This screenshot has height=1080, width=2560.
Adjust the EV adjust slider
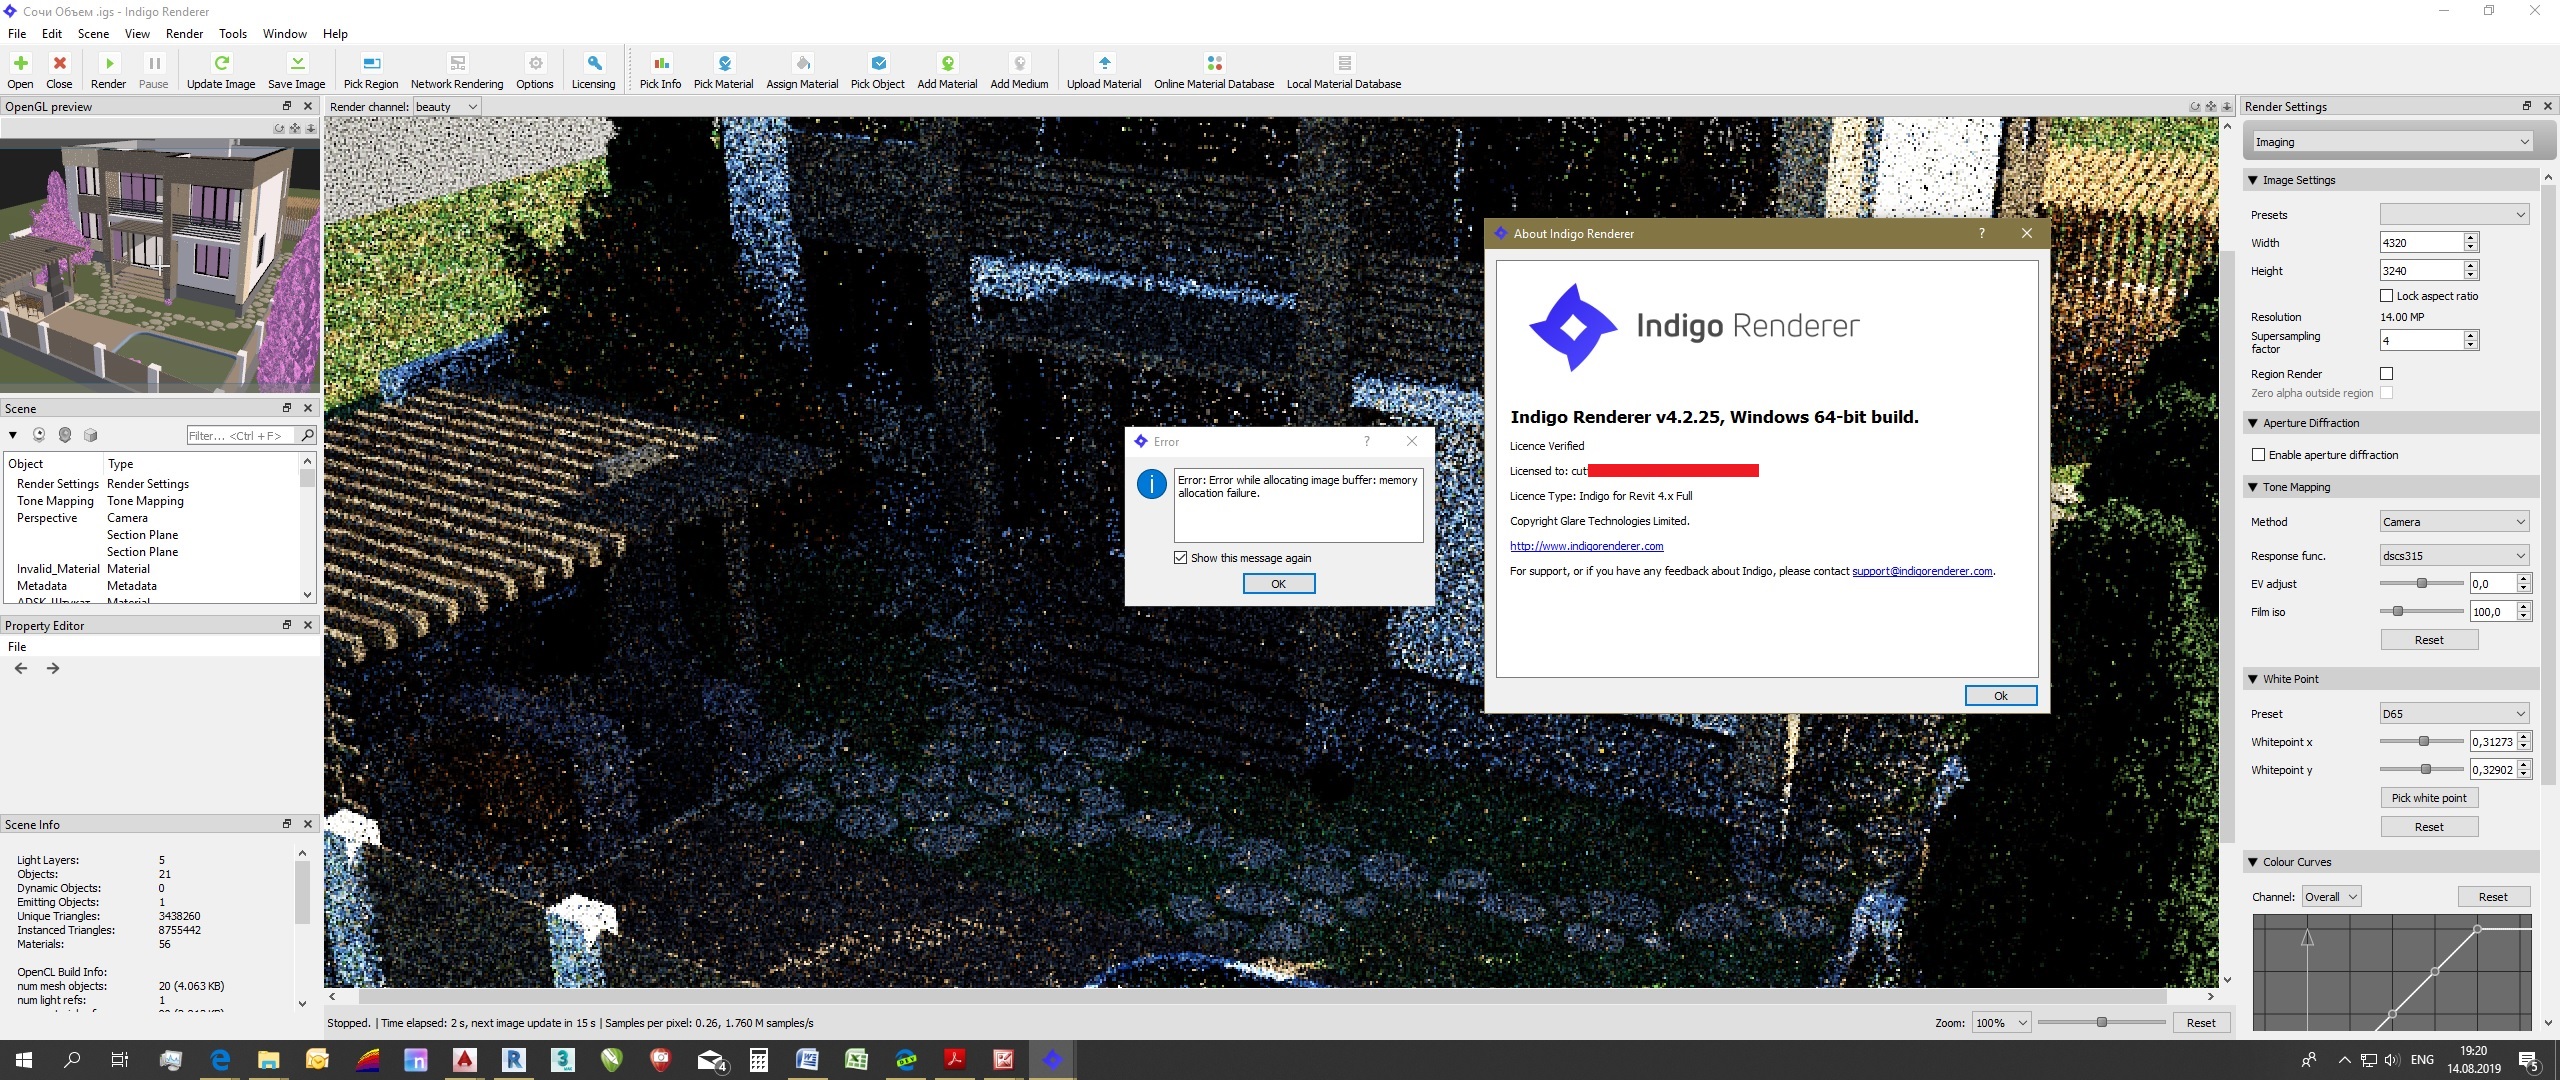2421,583
